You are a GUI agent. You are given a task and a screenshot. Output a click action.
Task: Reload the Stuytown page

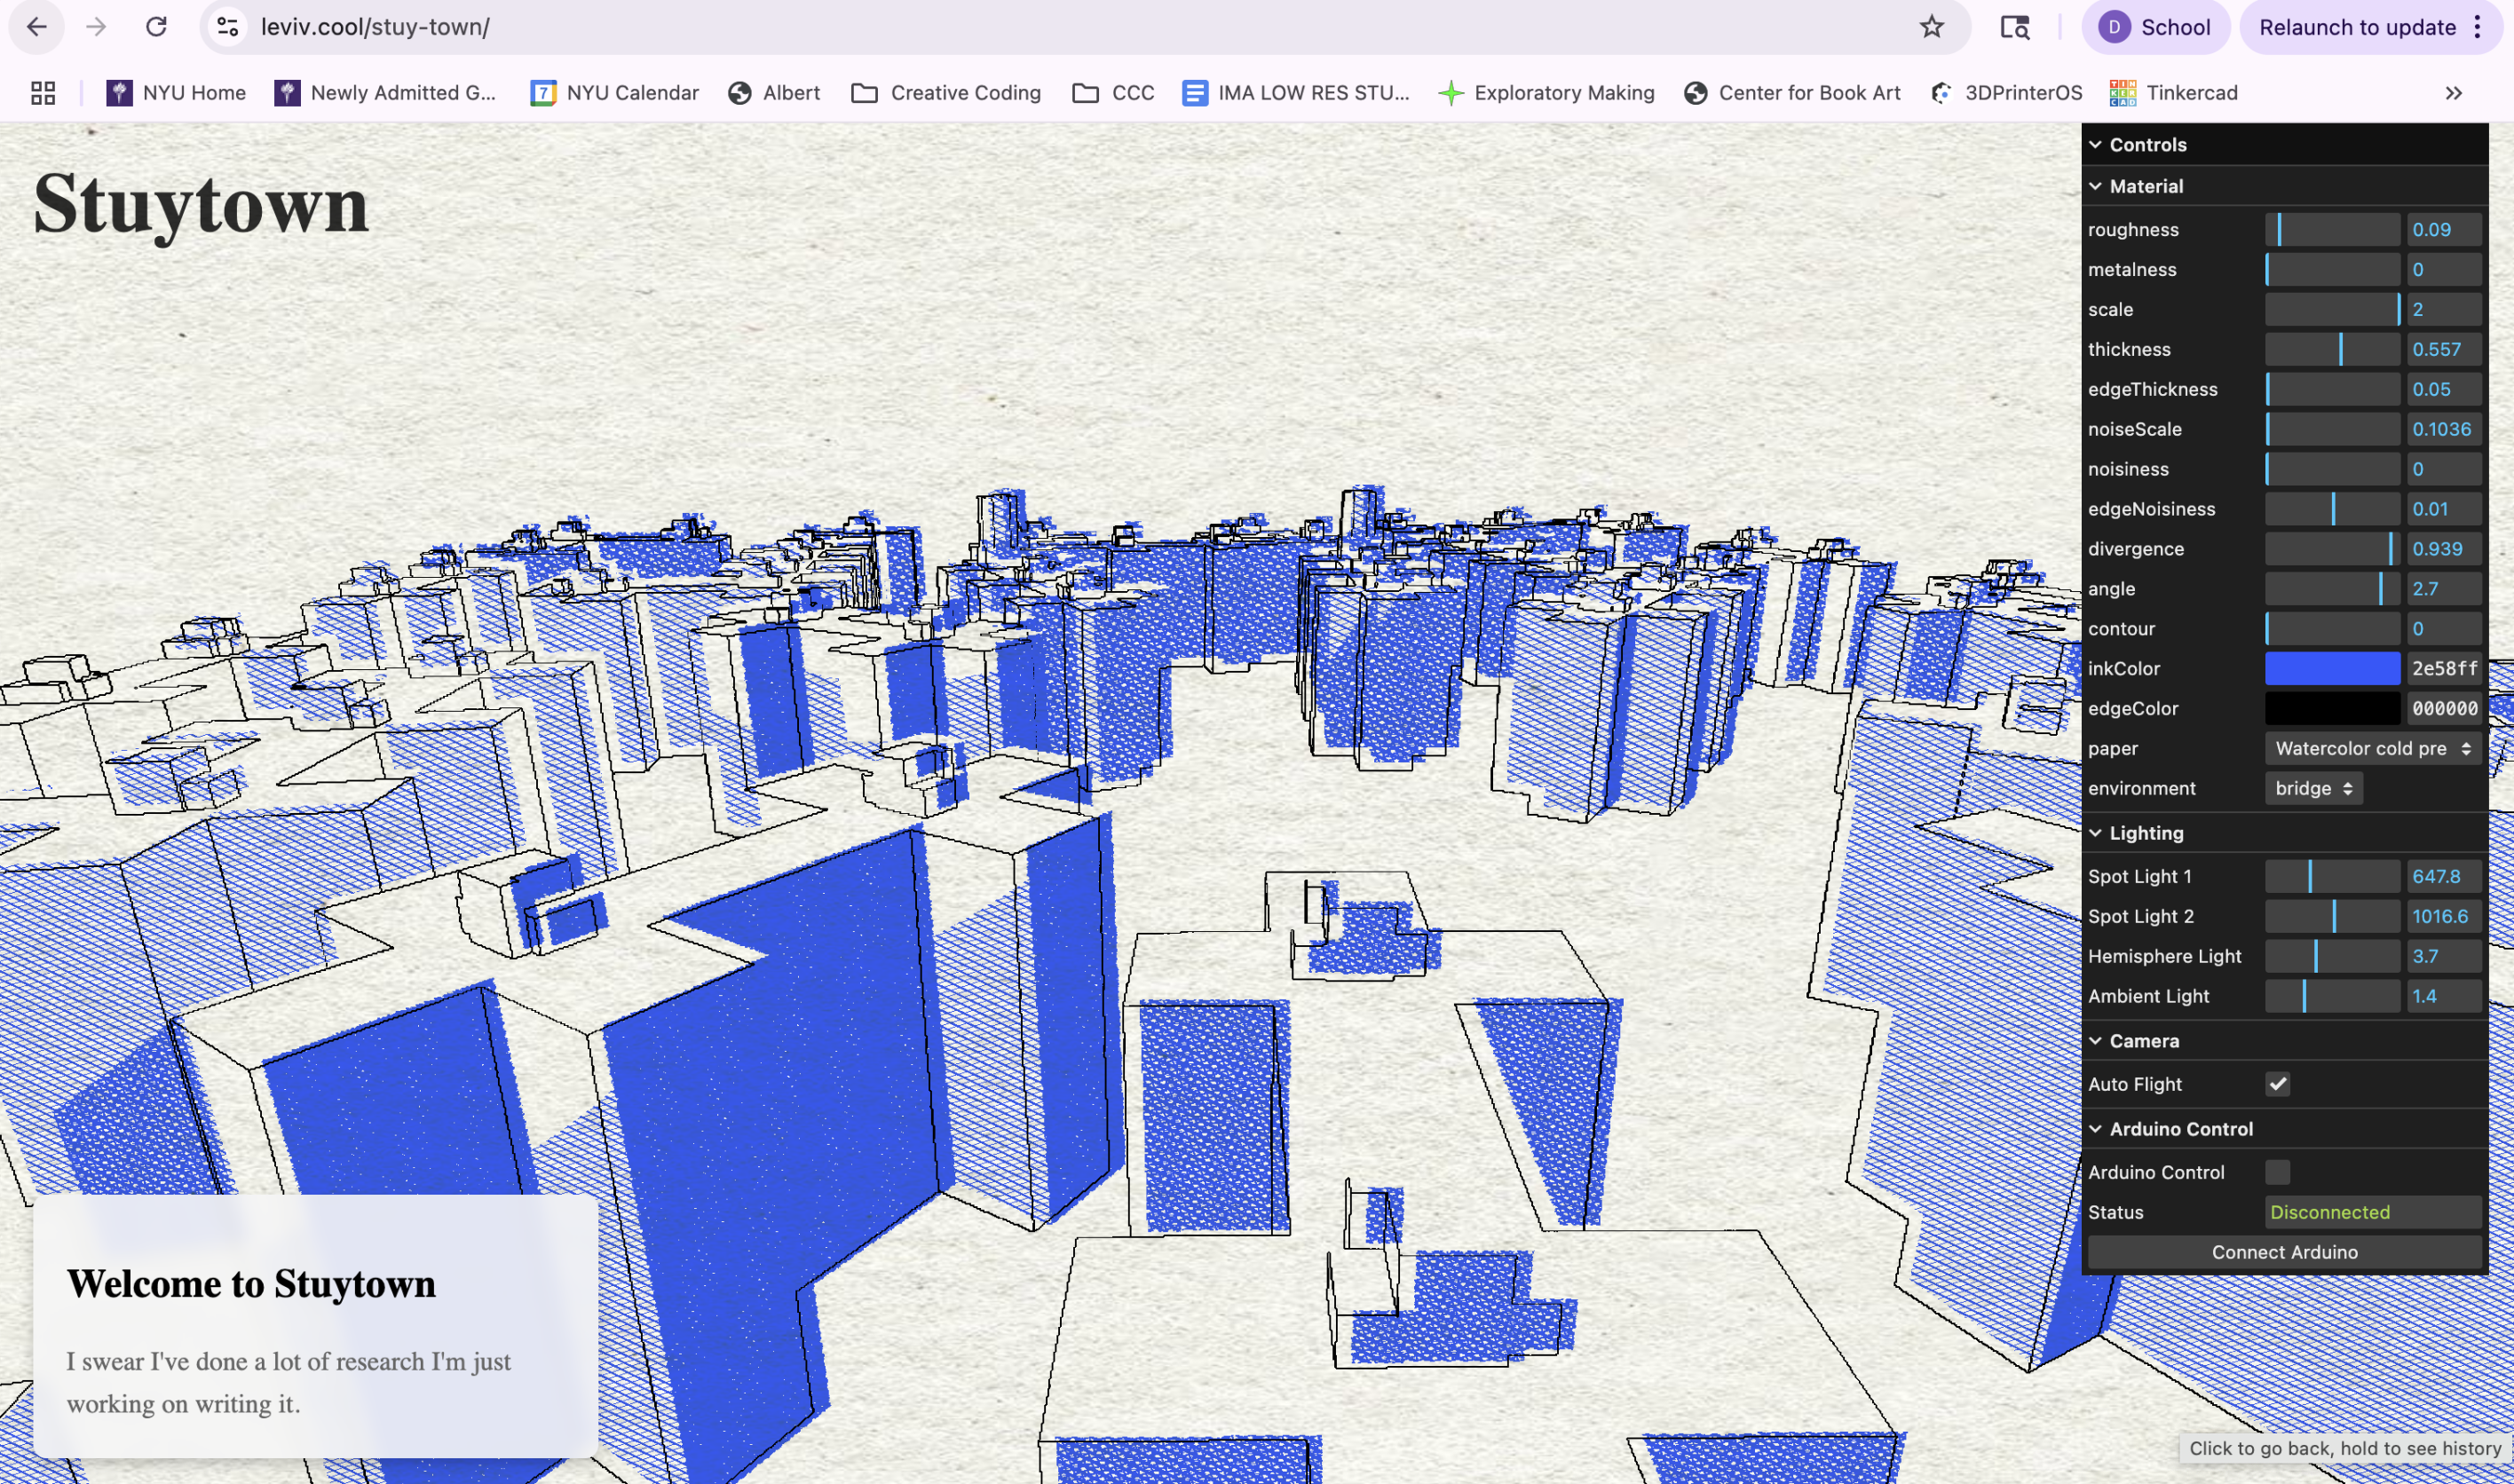pyautogui.click(x=156, y=27)
